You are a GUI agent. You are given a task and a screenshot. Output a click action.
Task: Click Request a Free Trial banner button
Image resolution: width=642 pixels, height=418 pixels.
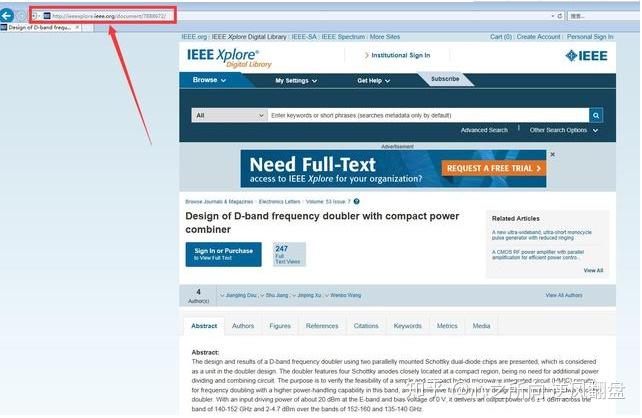point(493,168)
